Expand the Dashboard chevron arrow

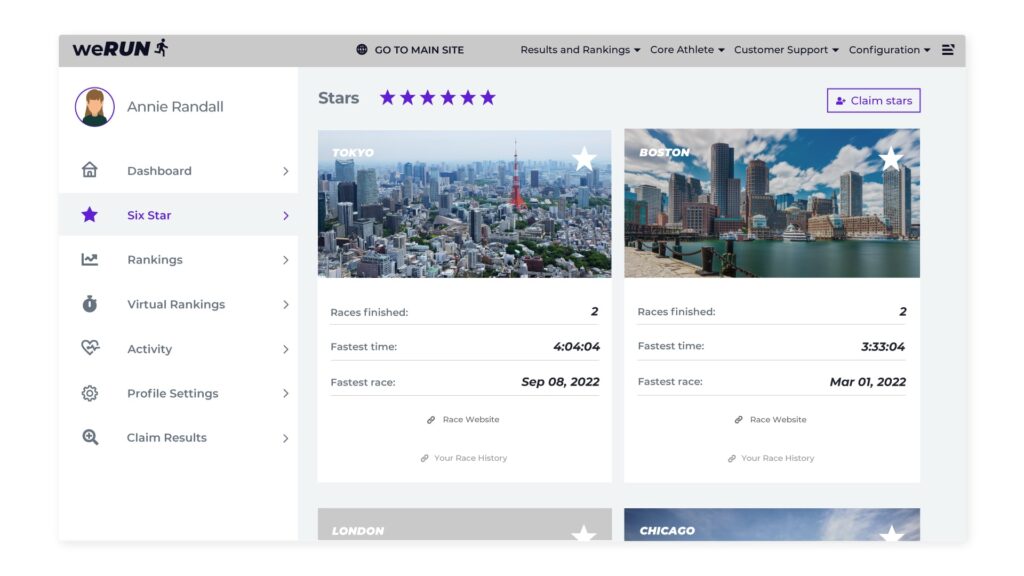[x=285, y=171]
